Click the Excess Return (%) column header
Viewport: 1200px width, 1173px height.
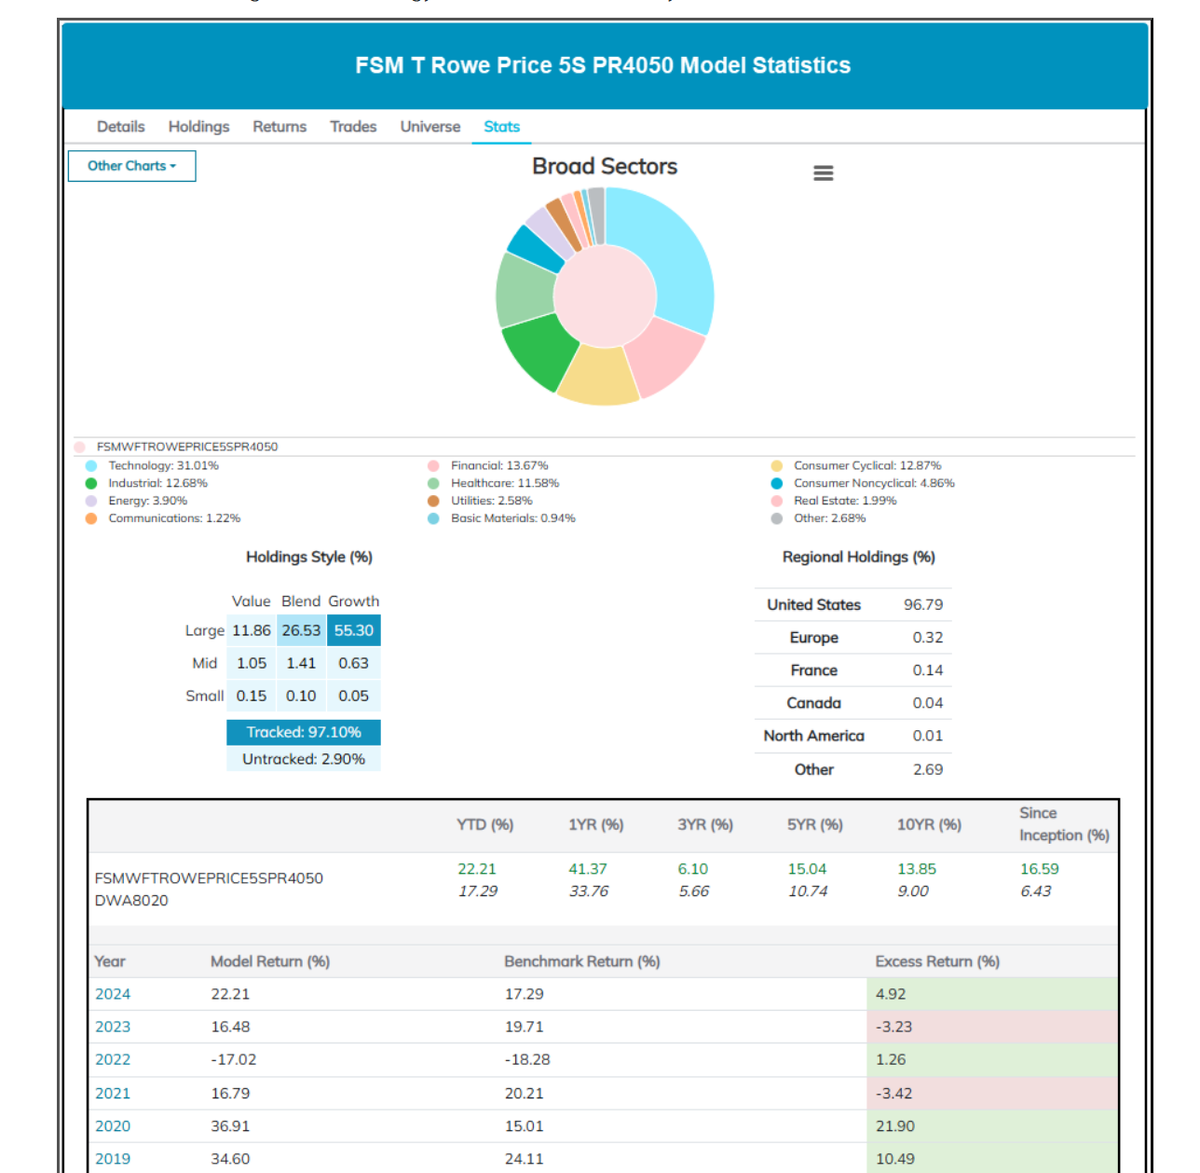[938, 962]
